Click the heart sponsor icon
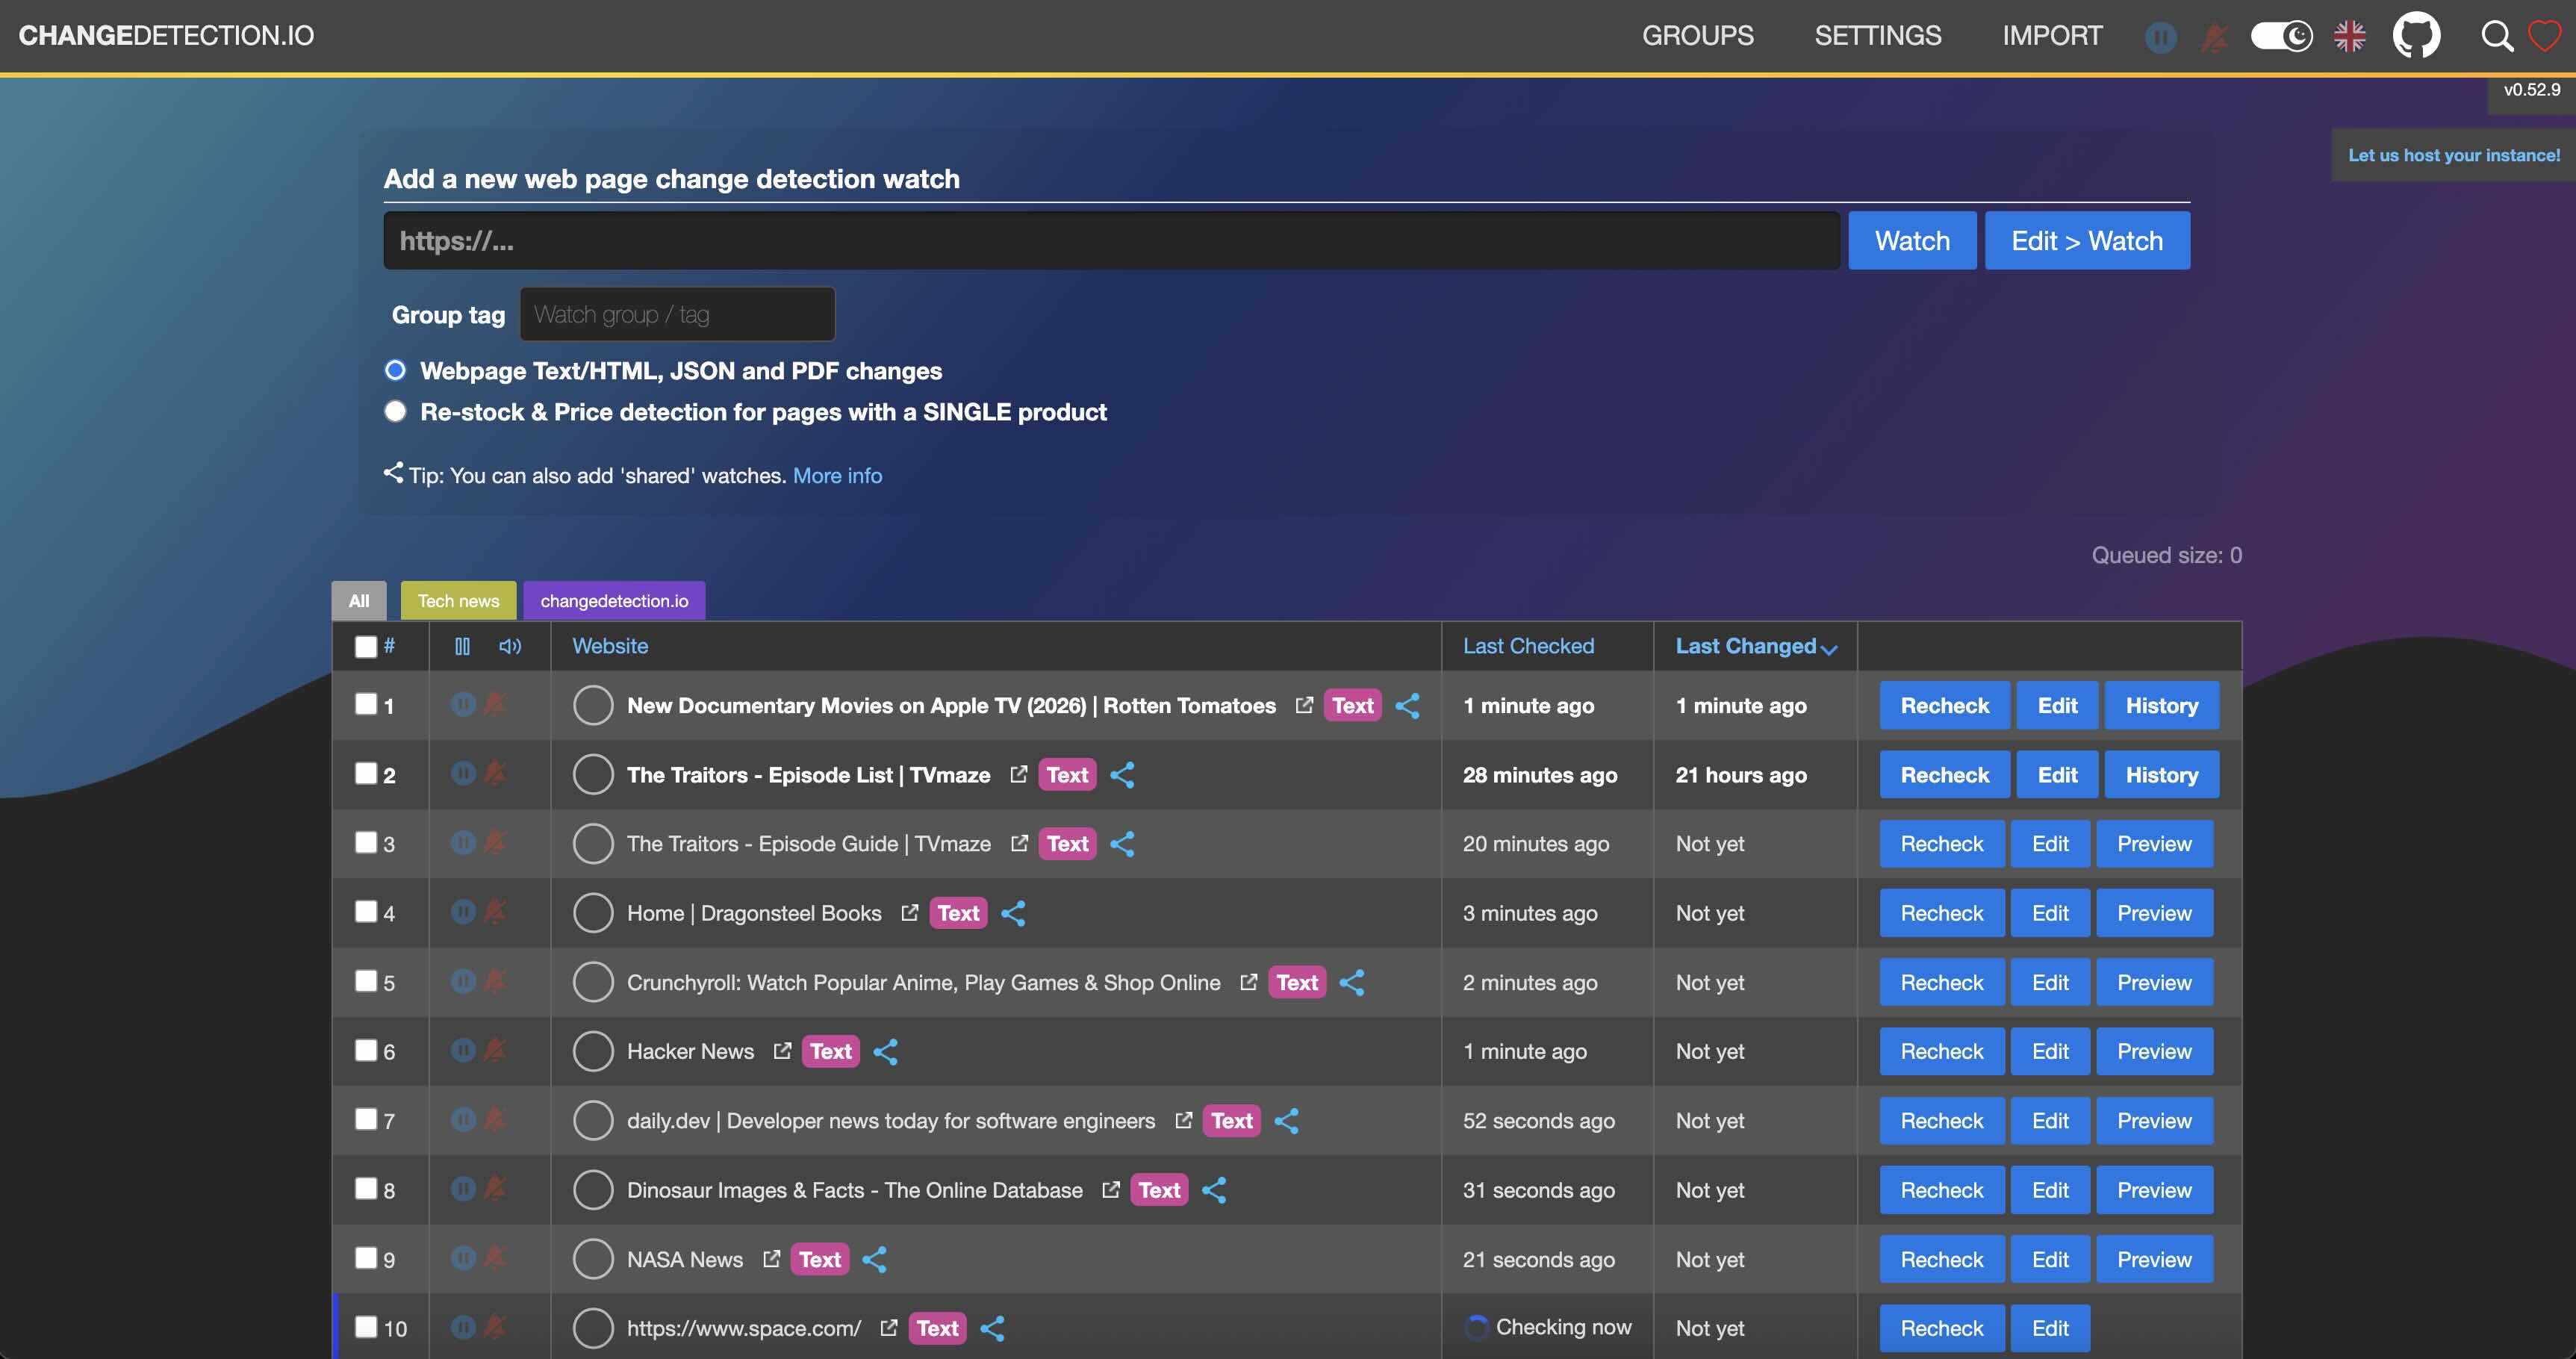Image resolution: width=2576 pixels, height=1359 pixels. 2544,36
